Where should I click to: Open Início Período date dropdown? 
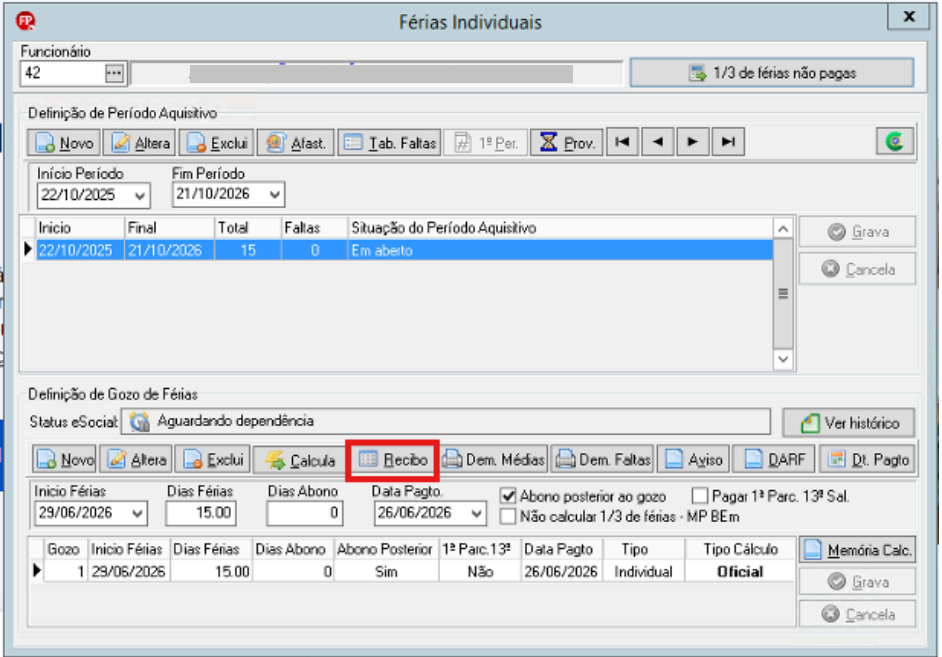pos(140,196)
